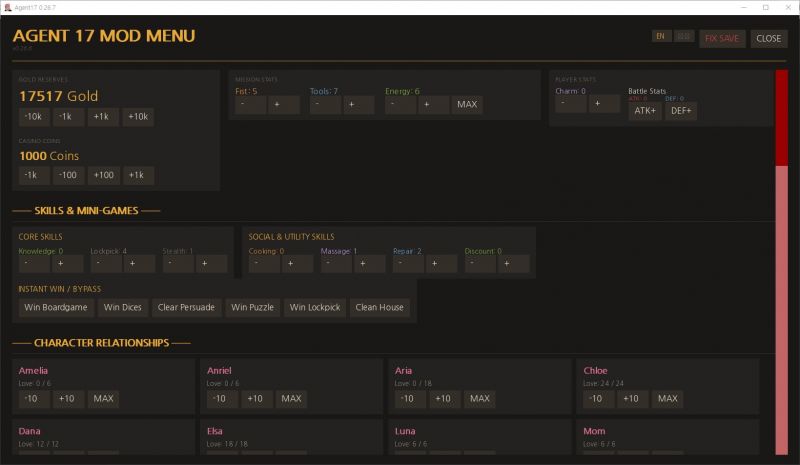Image resolution: width=800 pixels, height=465 pixels.
Task: Max out the Energy stat
Action: (x=467, y=104)
